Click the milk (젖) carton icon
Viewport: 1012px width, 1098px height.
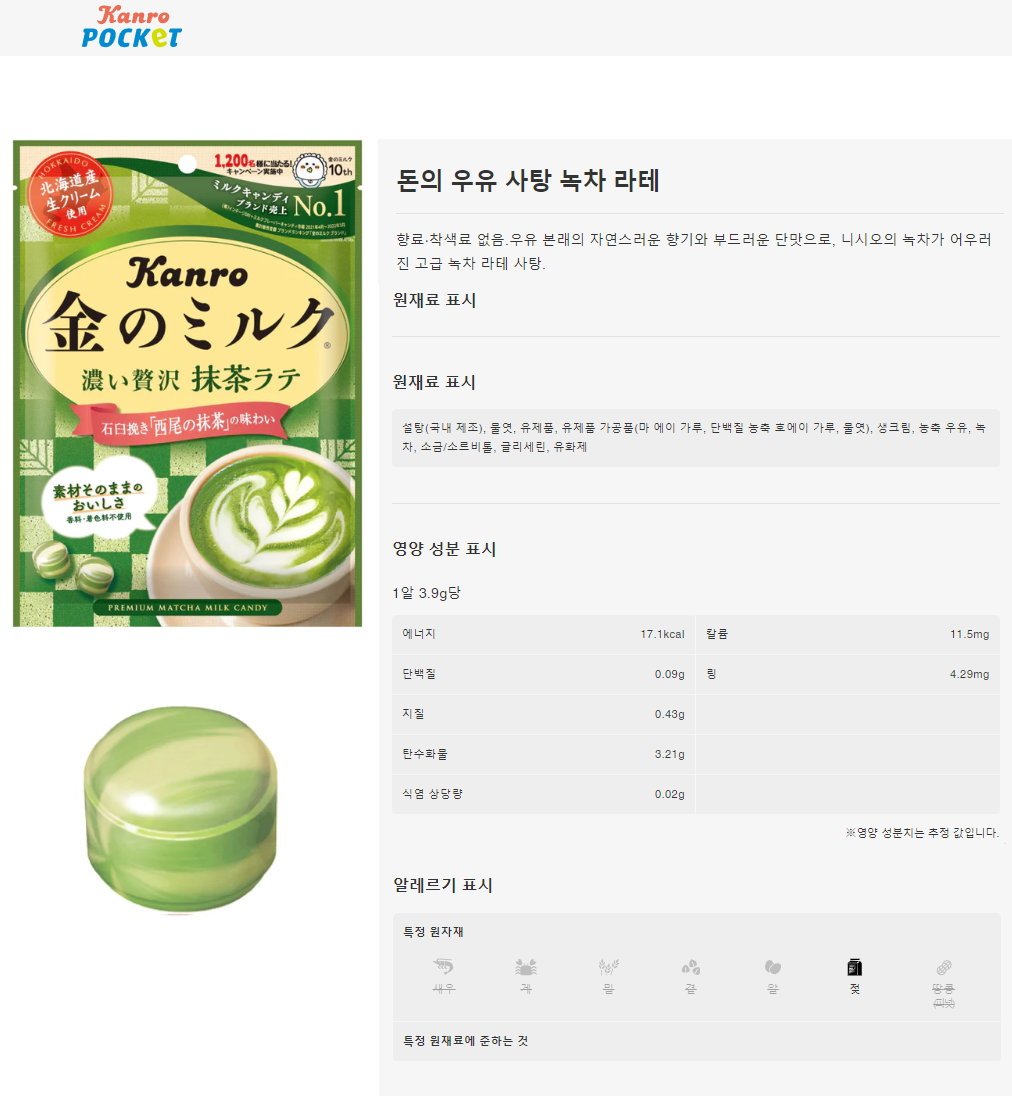click(854, 967)
